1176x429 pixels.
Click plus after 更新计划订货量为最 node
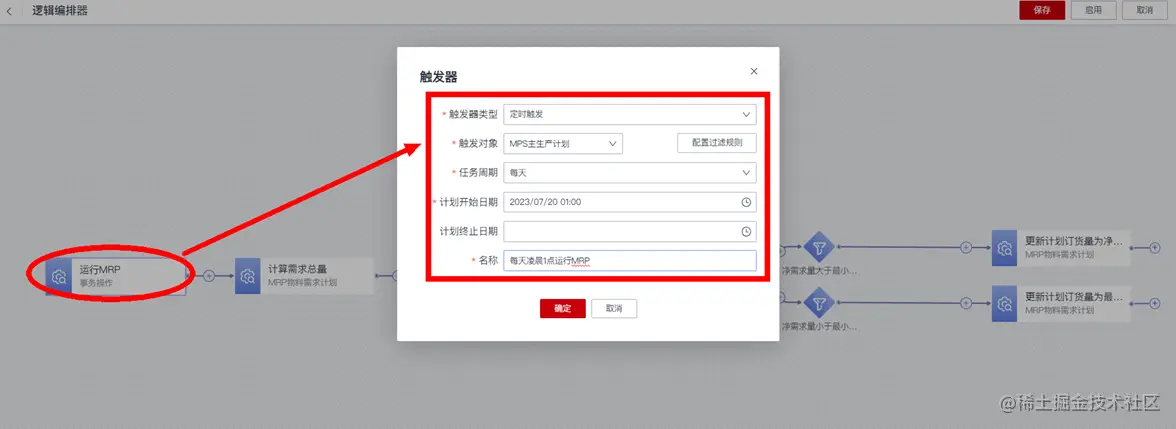pos(1155,303)
